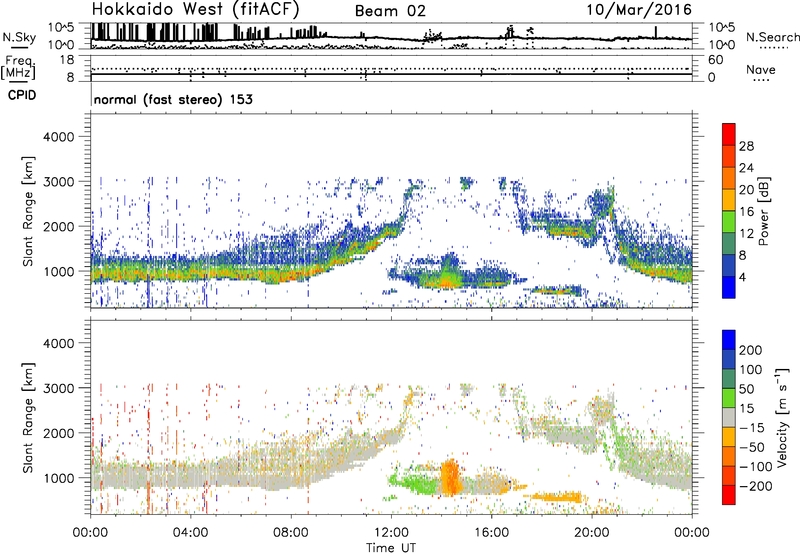Click the '200' tick on the Velocity scale
The image size is (800, 554).
tap(751, 350)
